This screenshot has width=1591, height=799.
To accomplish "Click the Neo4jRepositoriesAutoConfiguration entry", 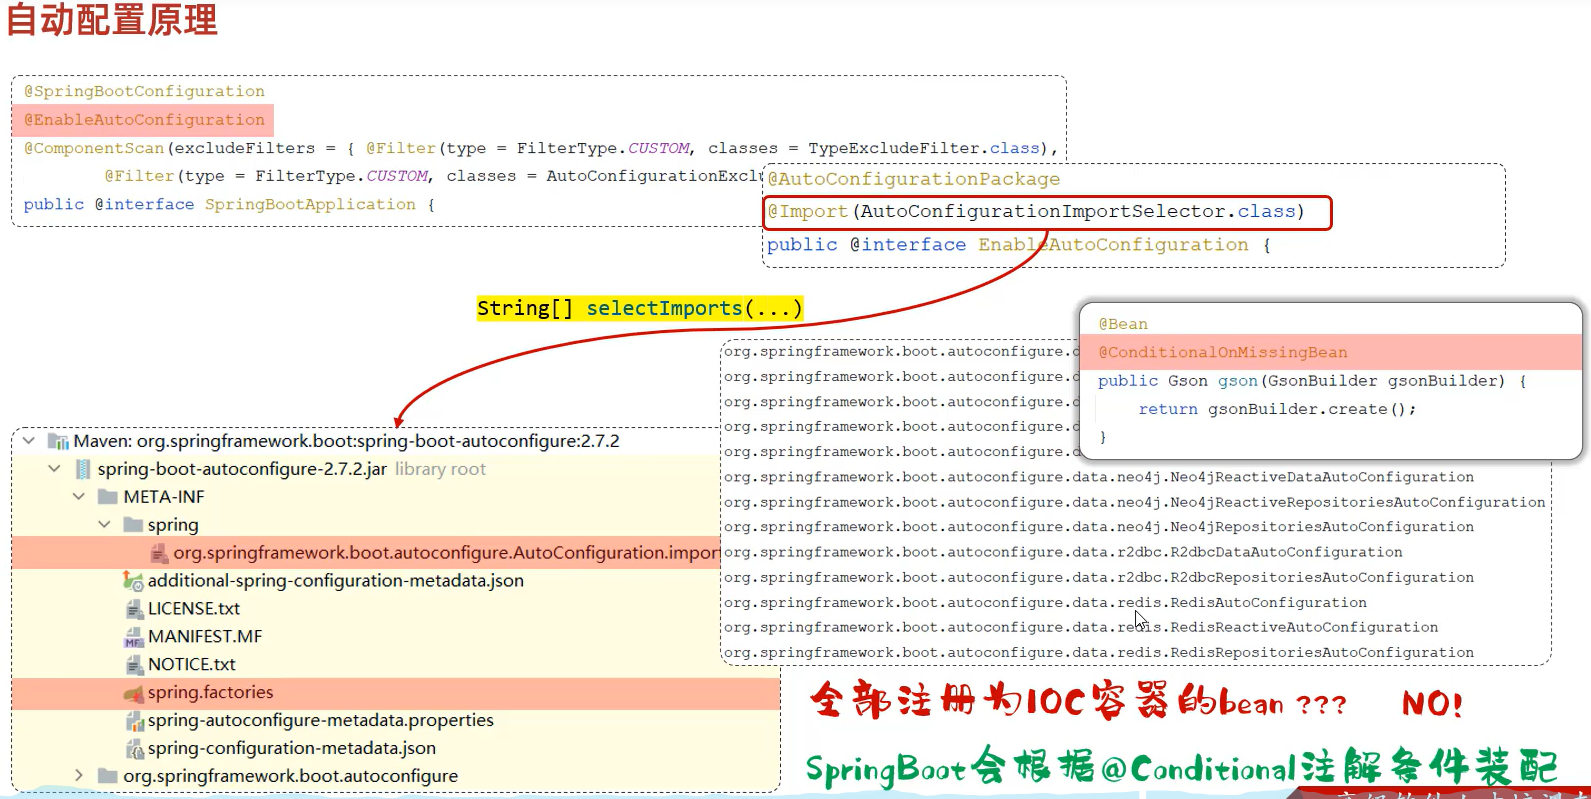I will tap(1099, 527).
